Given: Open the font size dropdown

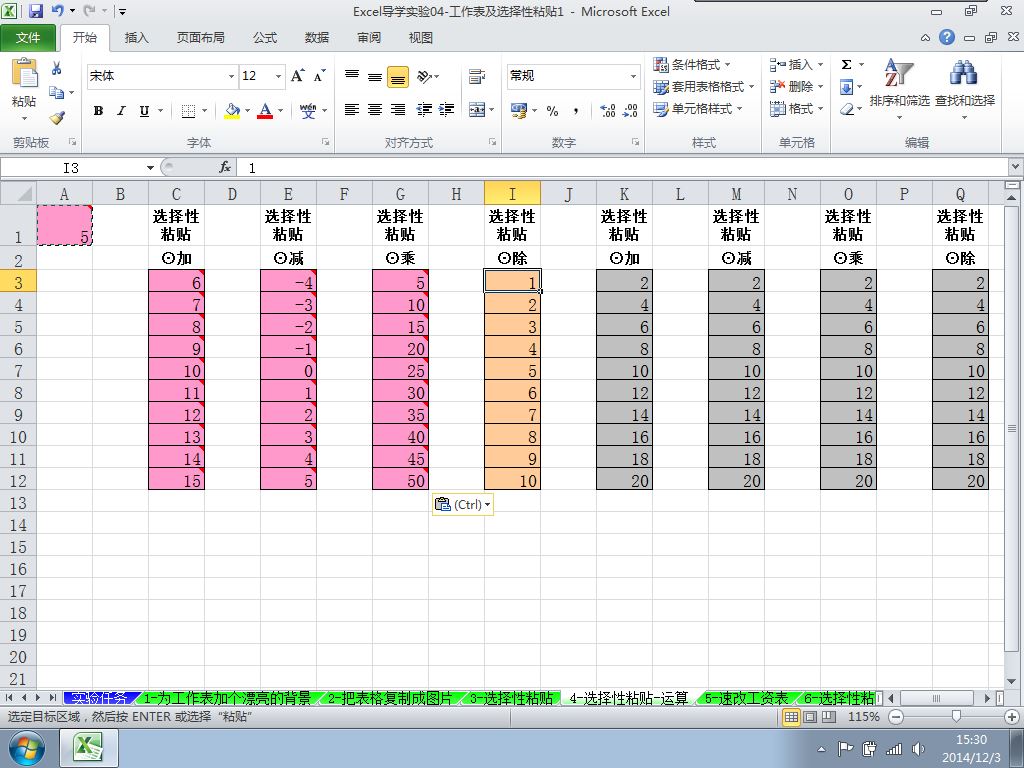Looking at the screenshot, I should click(278, 76).
